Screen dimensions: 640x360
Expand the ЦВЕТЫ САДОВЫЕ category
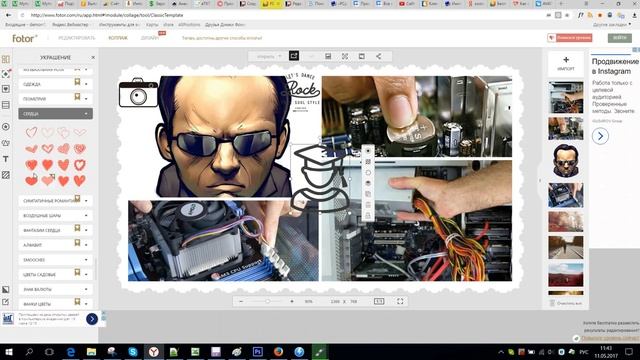click(x=56, y=274)
